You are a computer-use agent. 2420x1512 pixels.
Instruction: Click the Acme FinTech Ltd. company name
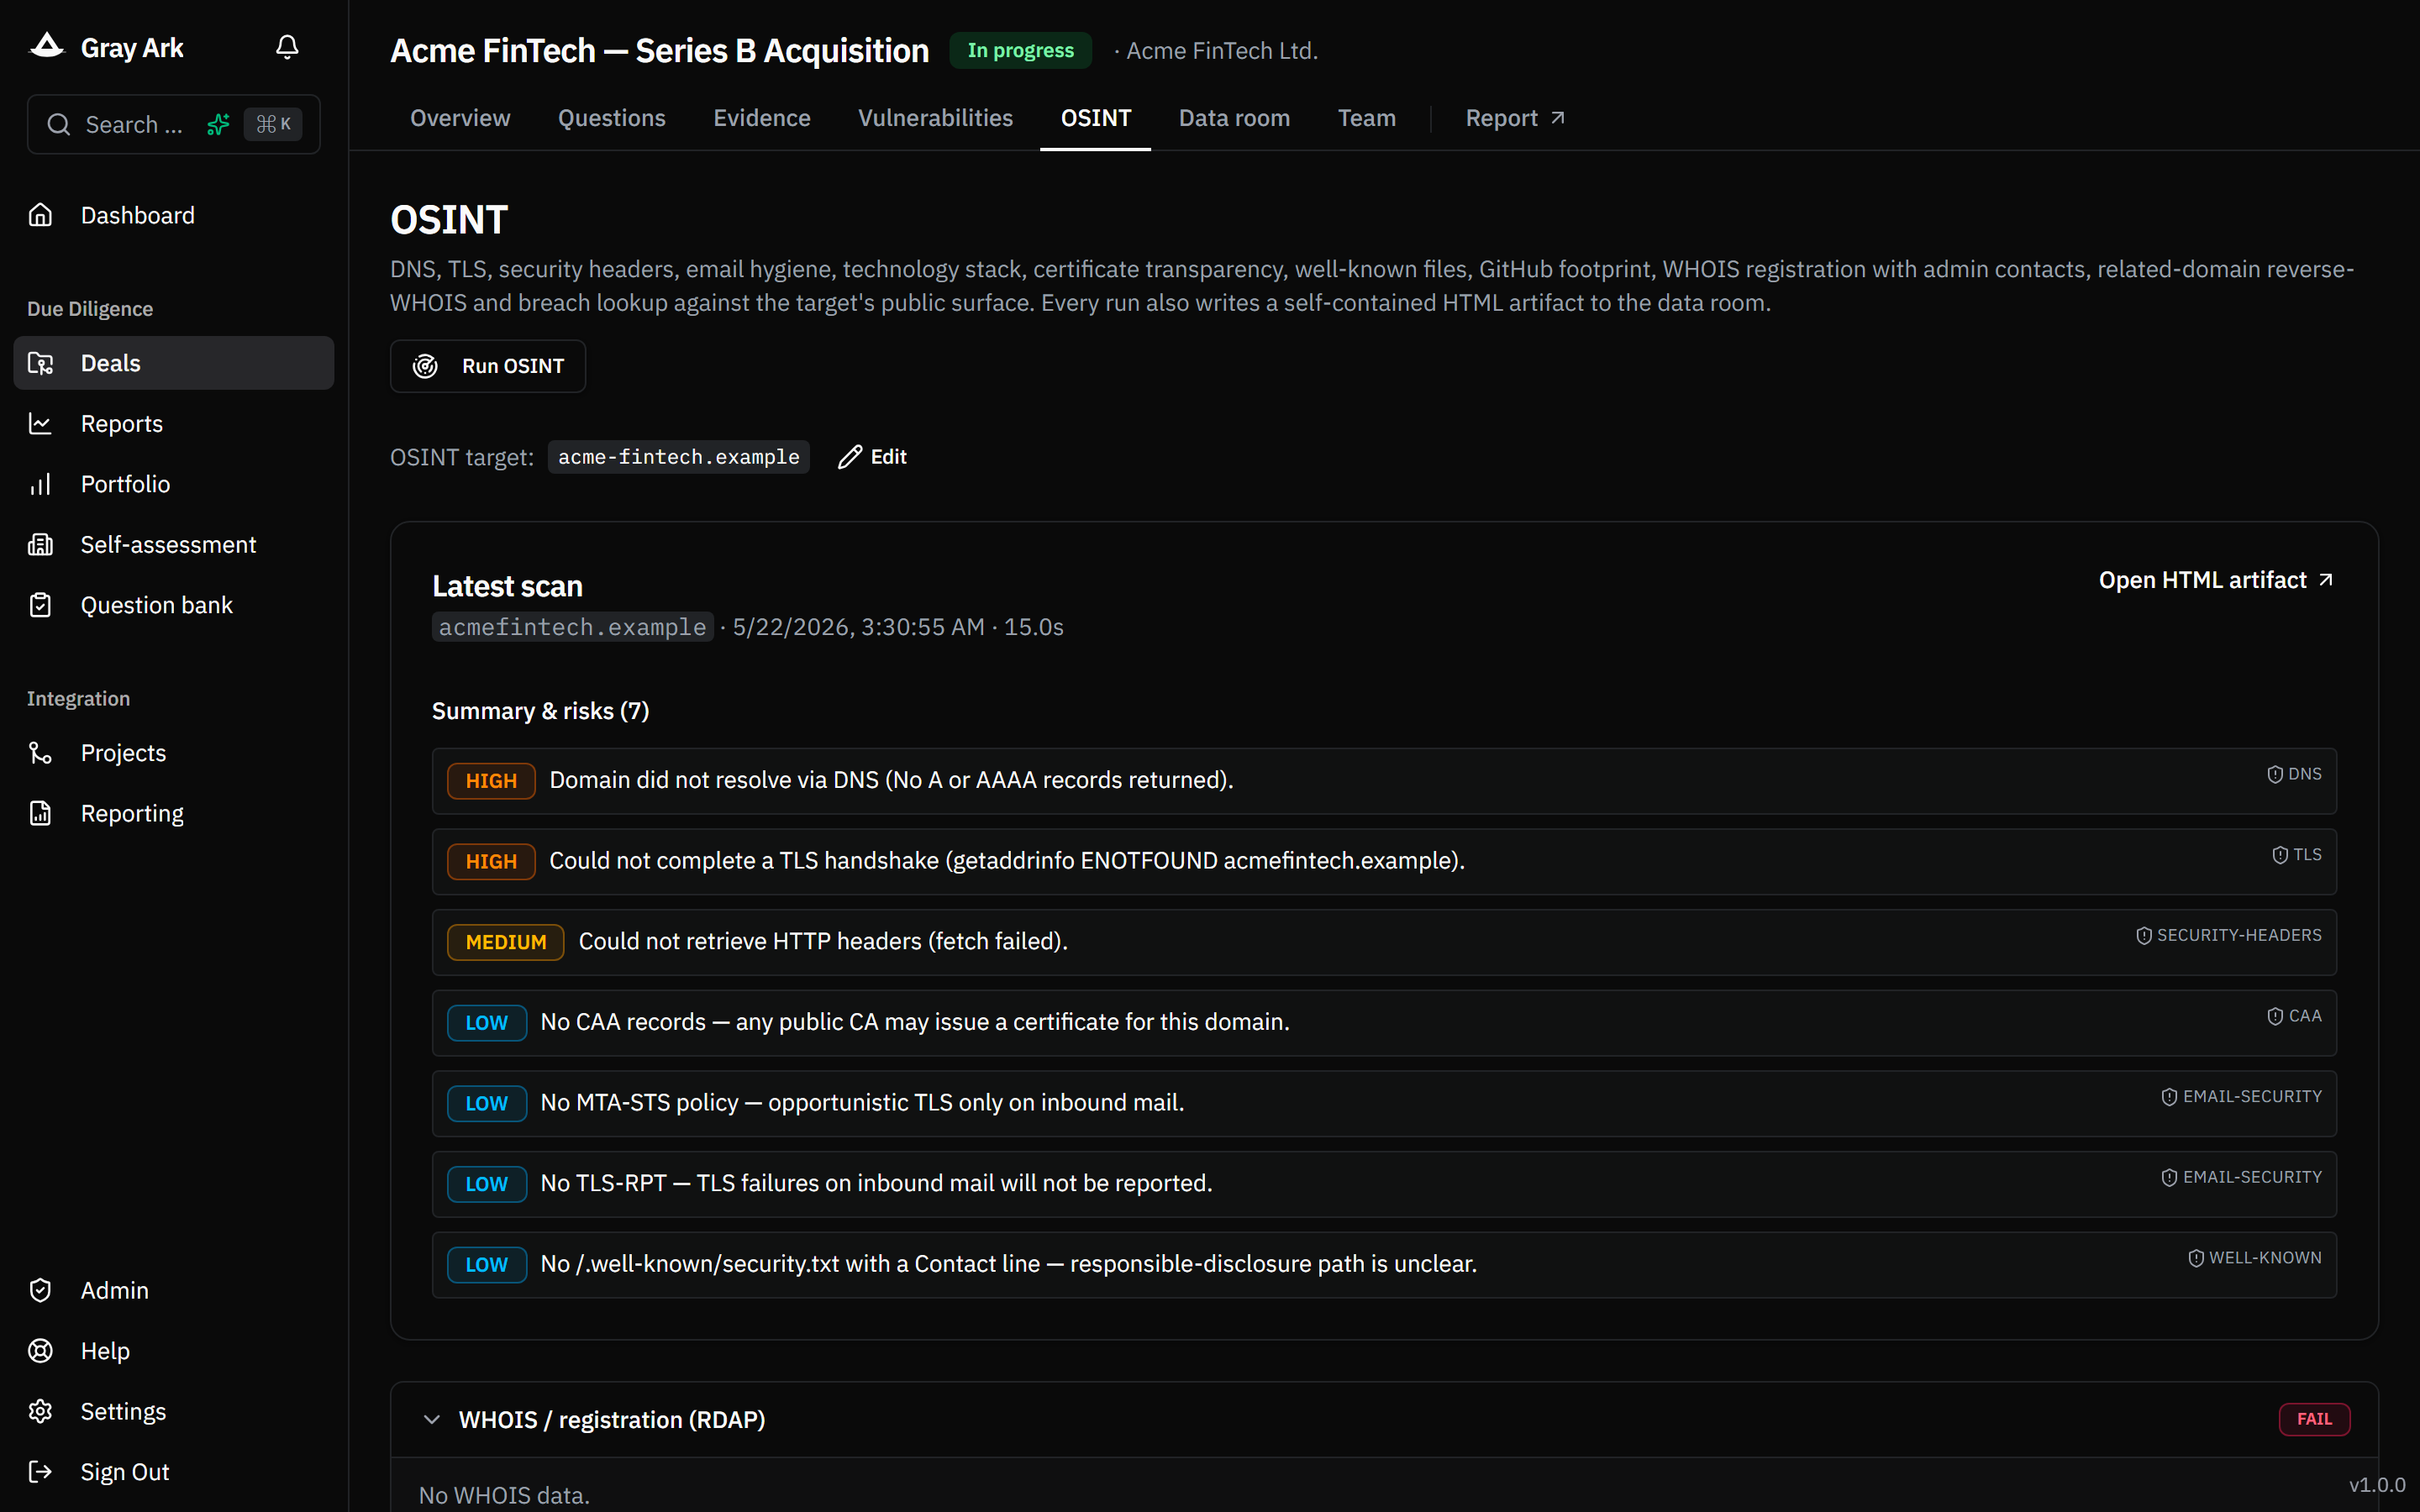pos(1221,50)
